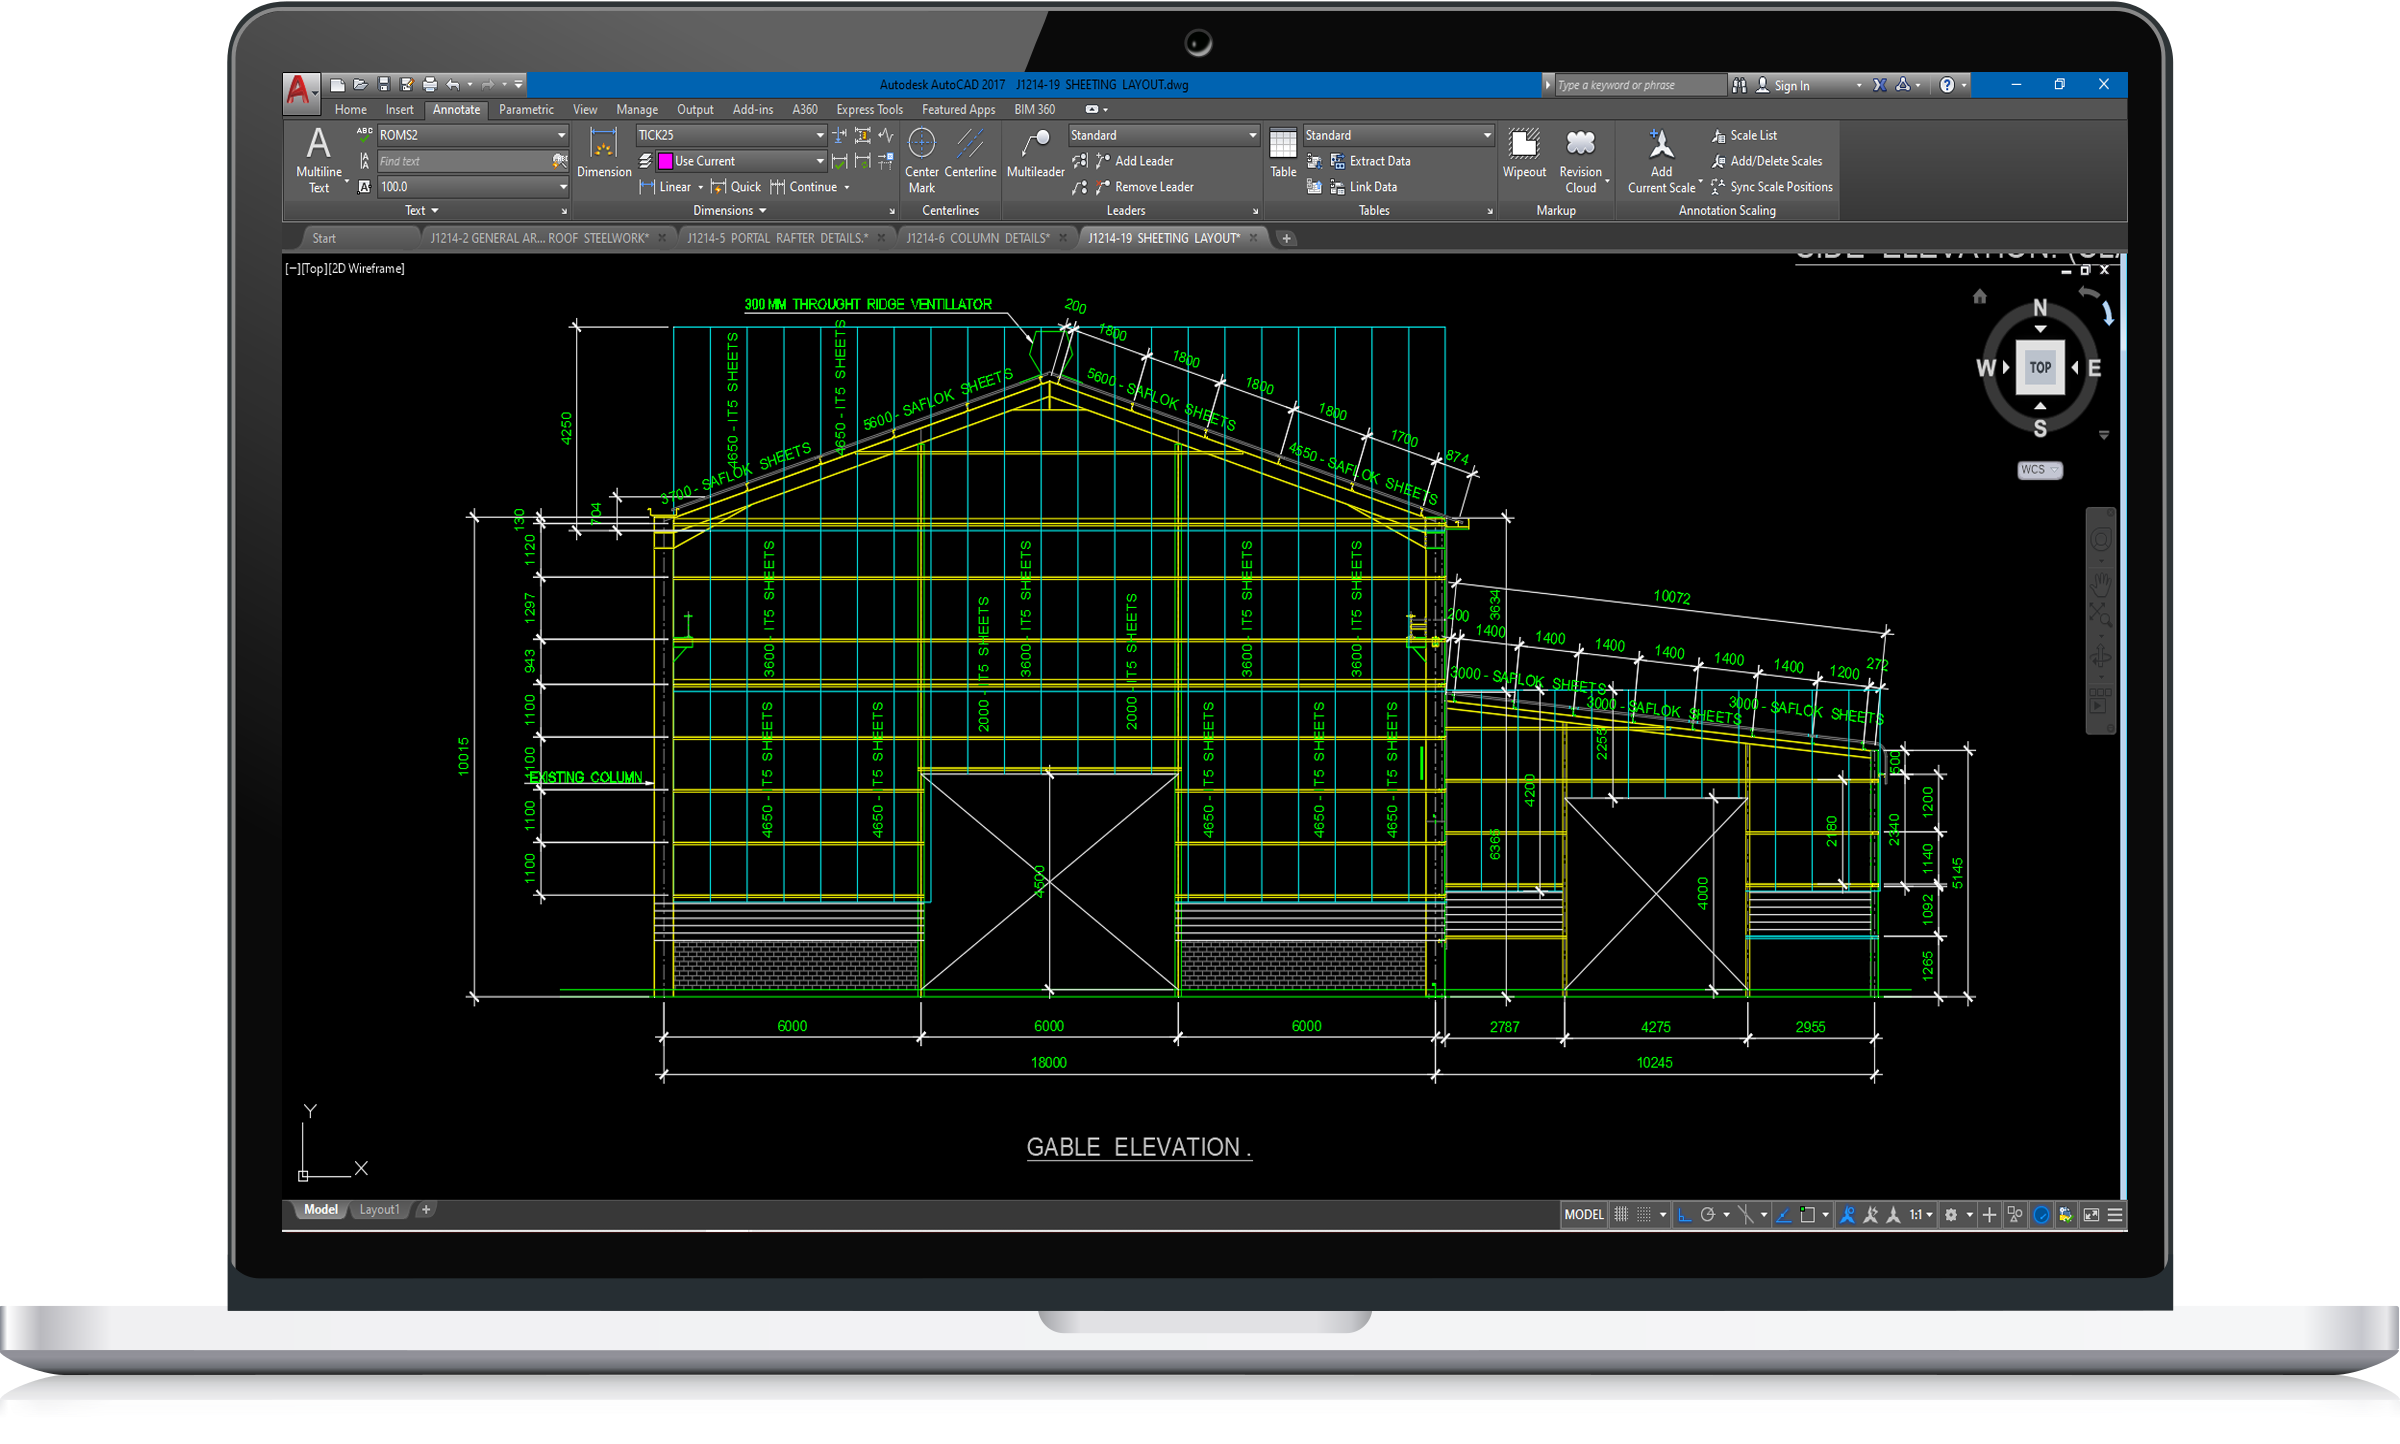Screen dimensions: 2400x1444
Task: Toggle Ortho mode in status bar
Action: click(1685, 1214)
